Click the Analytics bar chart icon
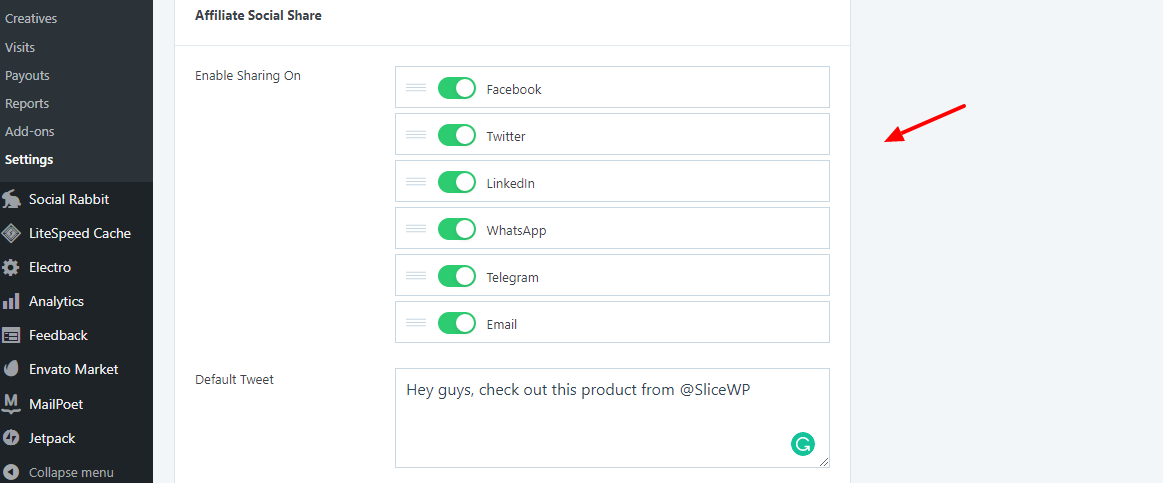1163x483 pixels. coord(12,301)
